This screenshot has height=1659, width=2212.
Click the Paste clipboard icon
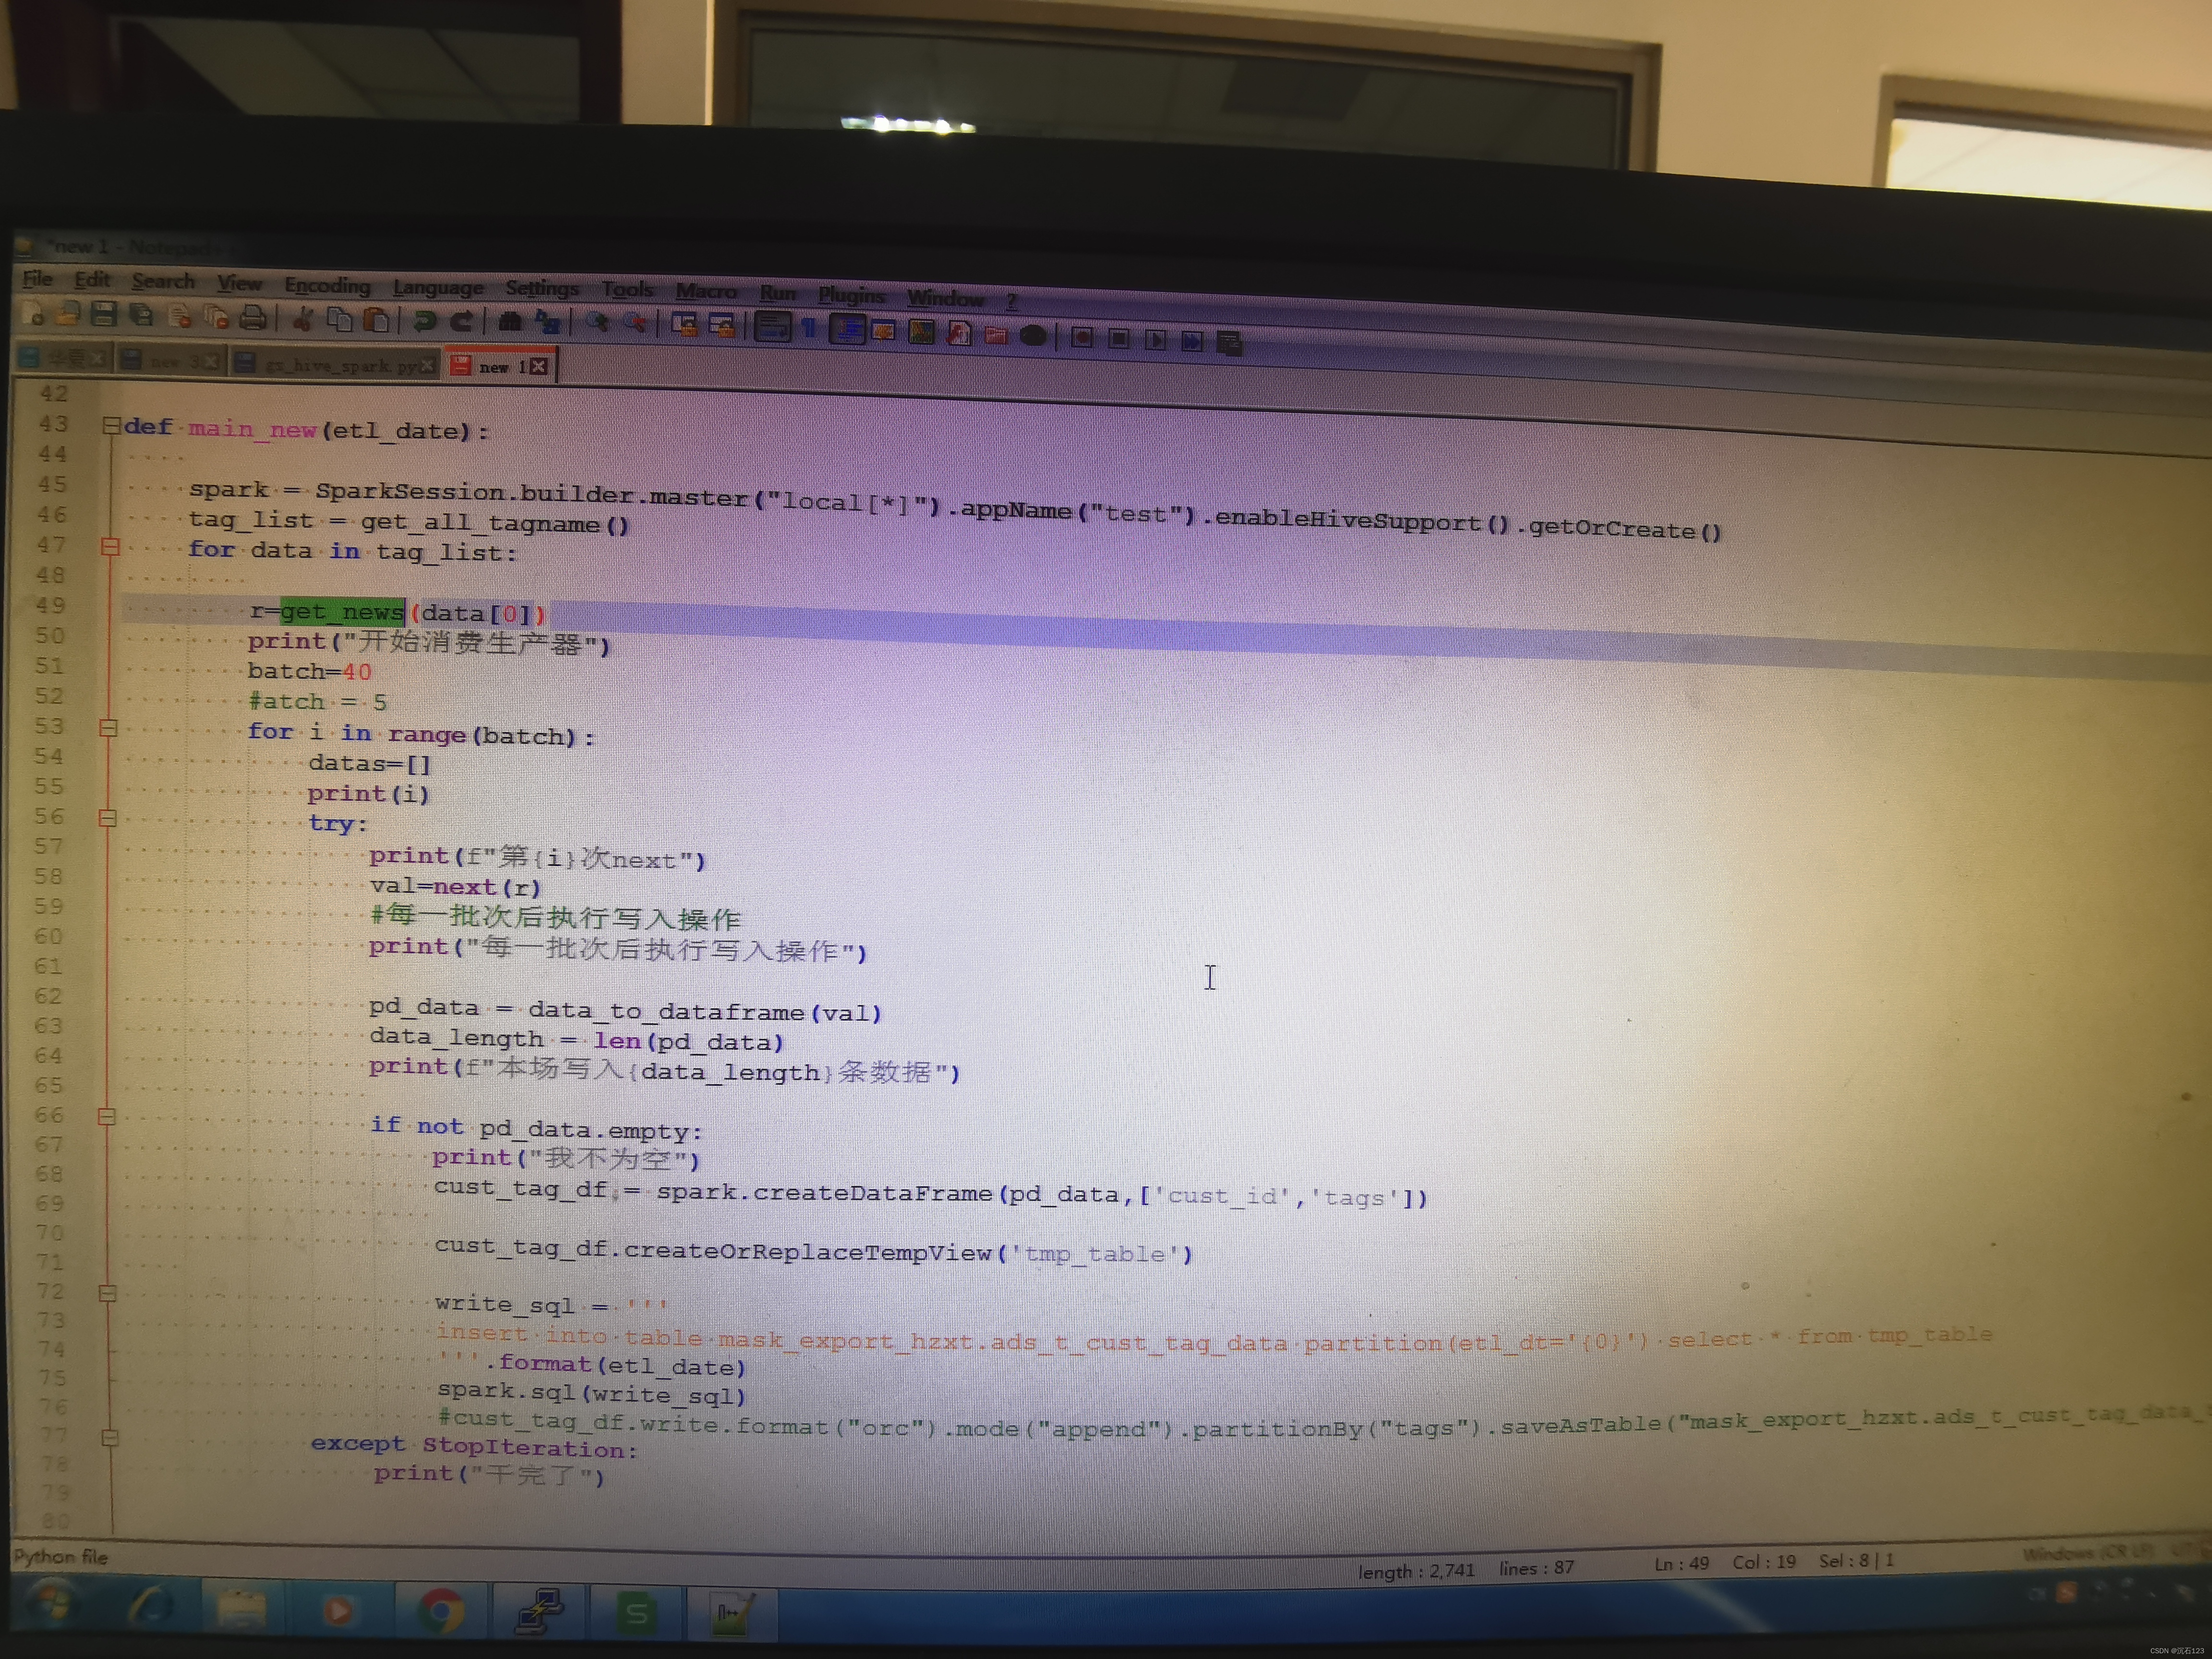pyautogui.click(x=377, y=320)
